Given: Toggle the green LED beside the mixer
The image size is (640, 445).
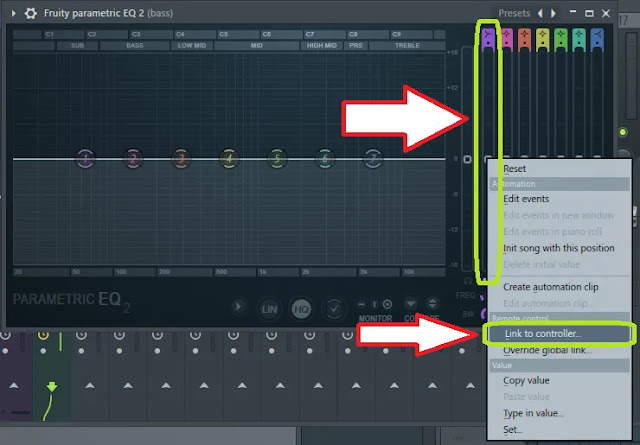Looking at the screenshot, I should (623, 132).
